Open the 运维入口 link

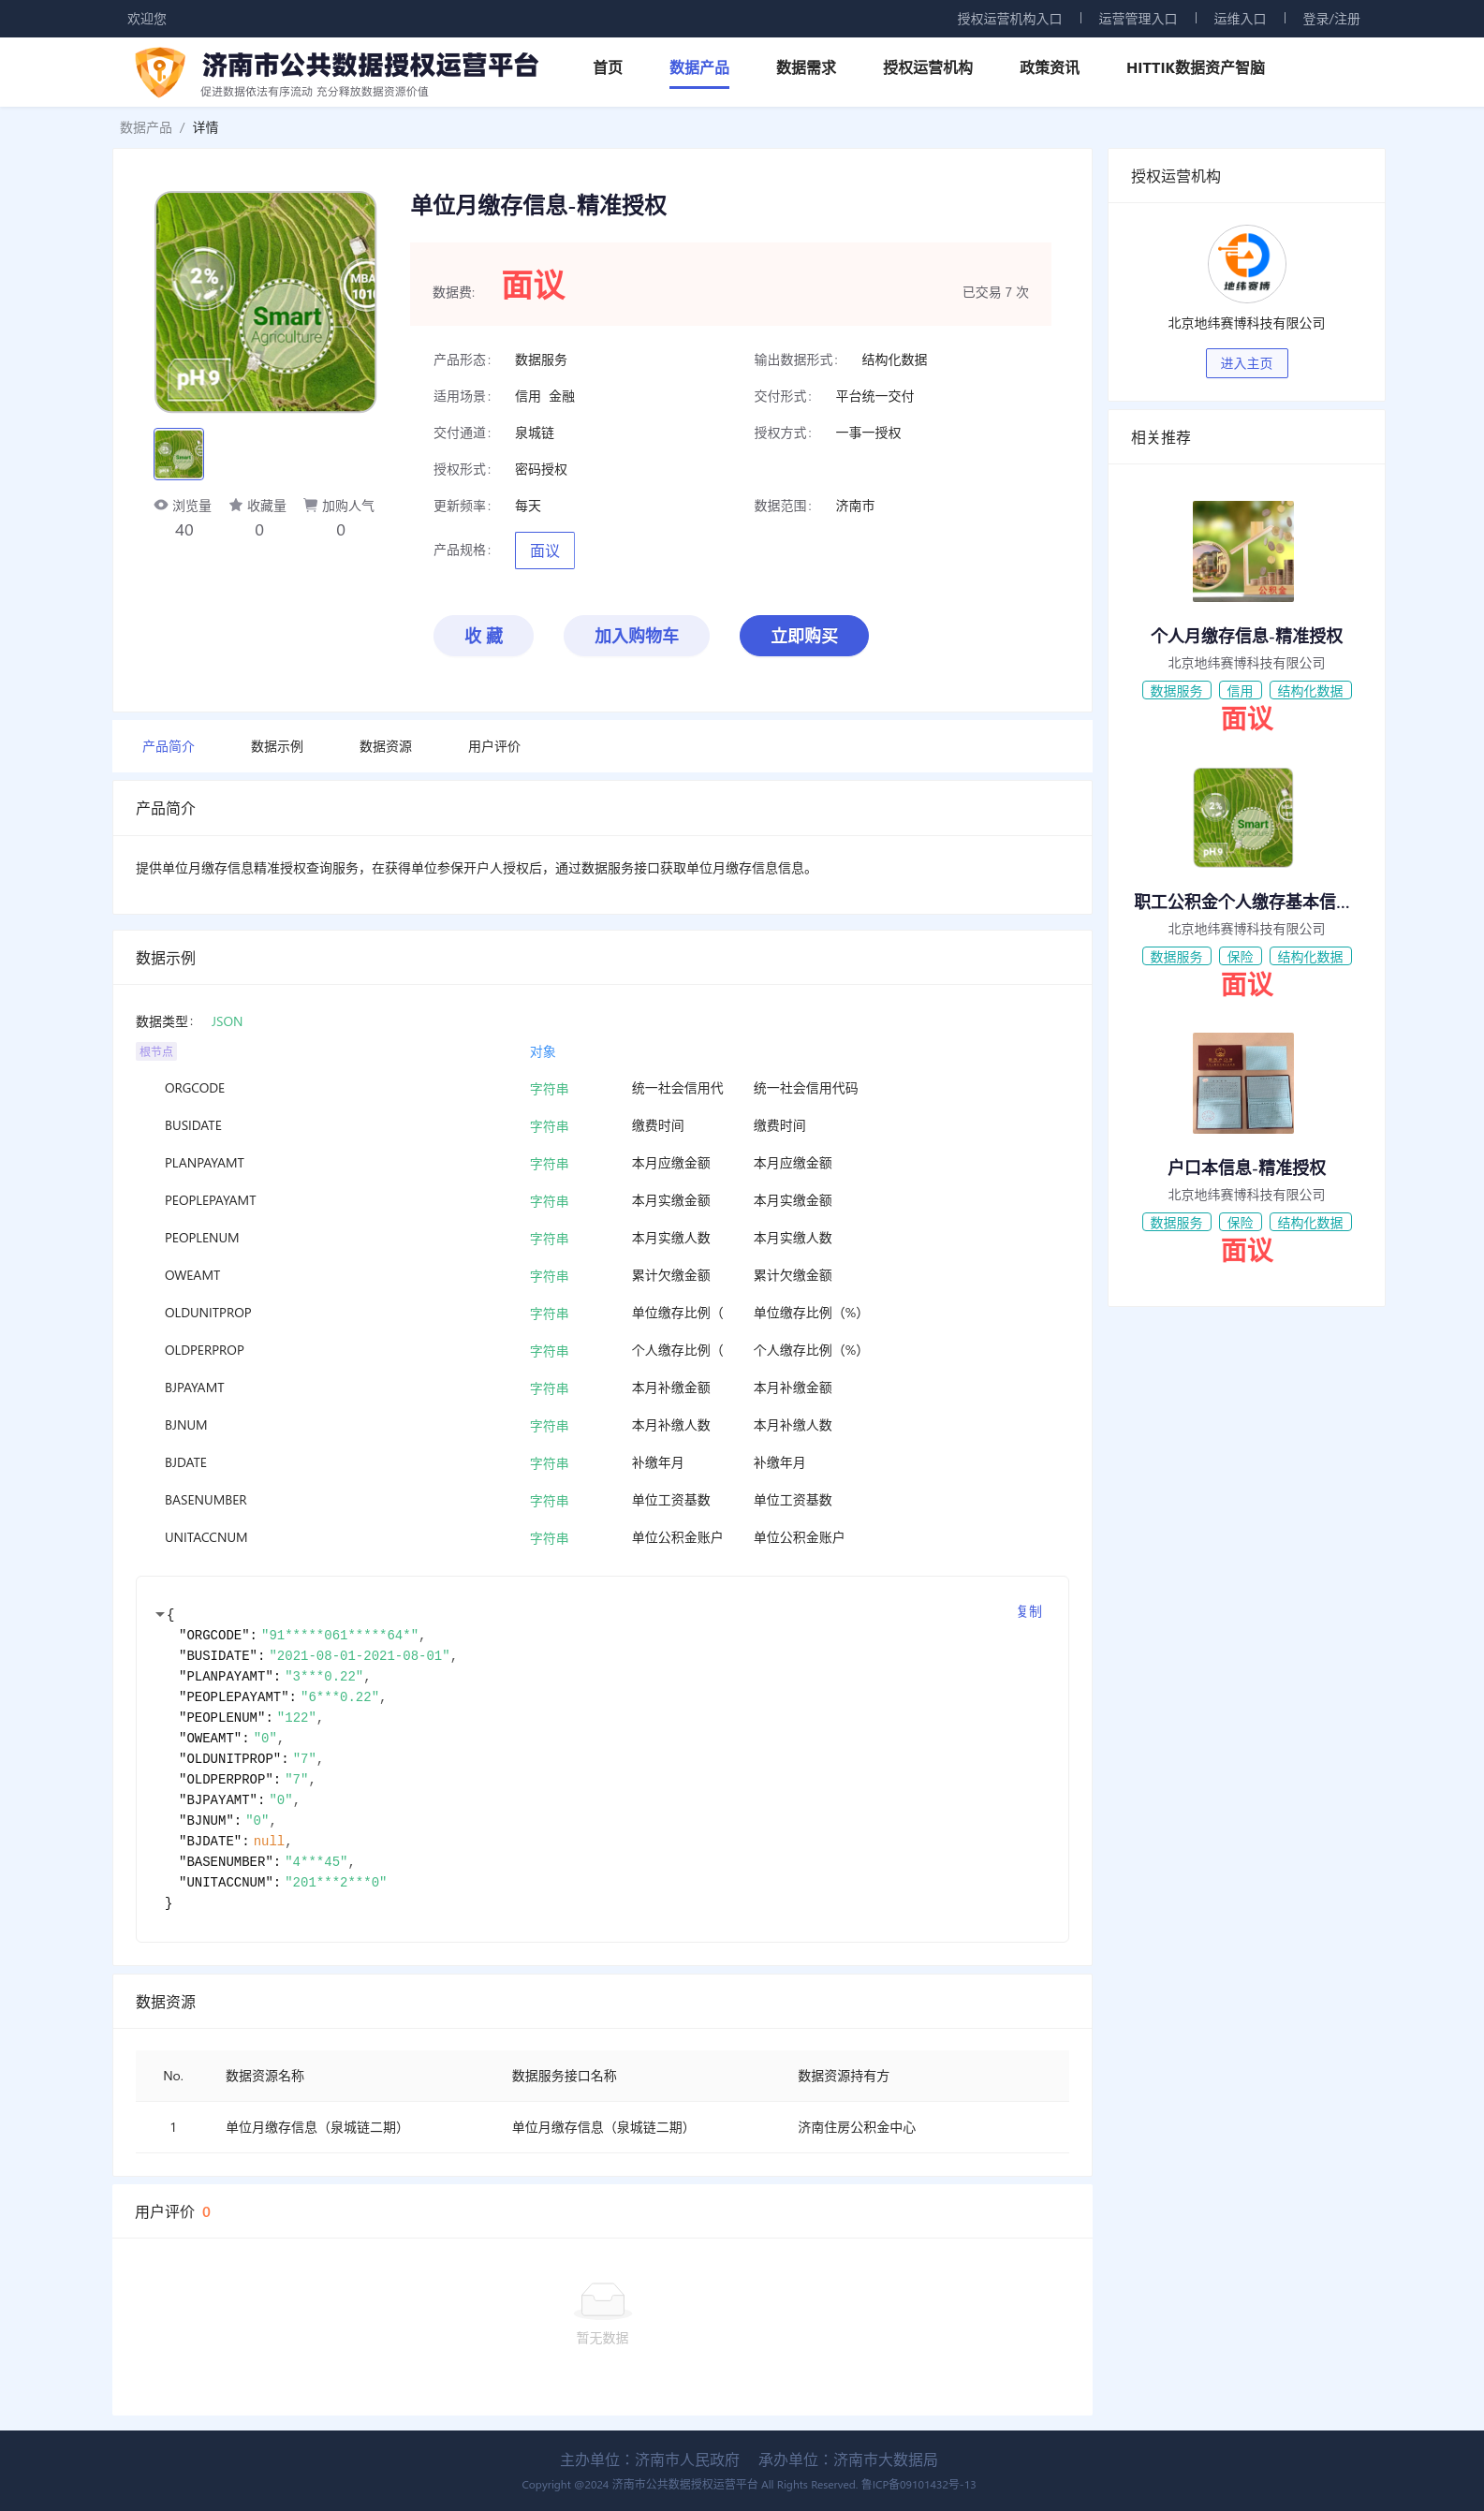[1239, 19]
